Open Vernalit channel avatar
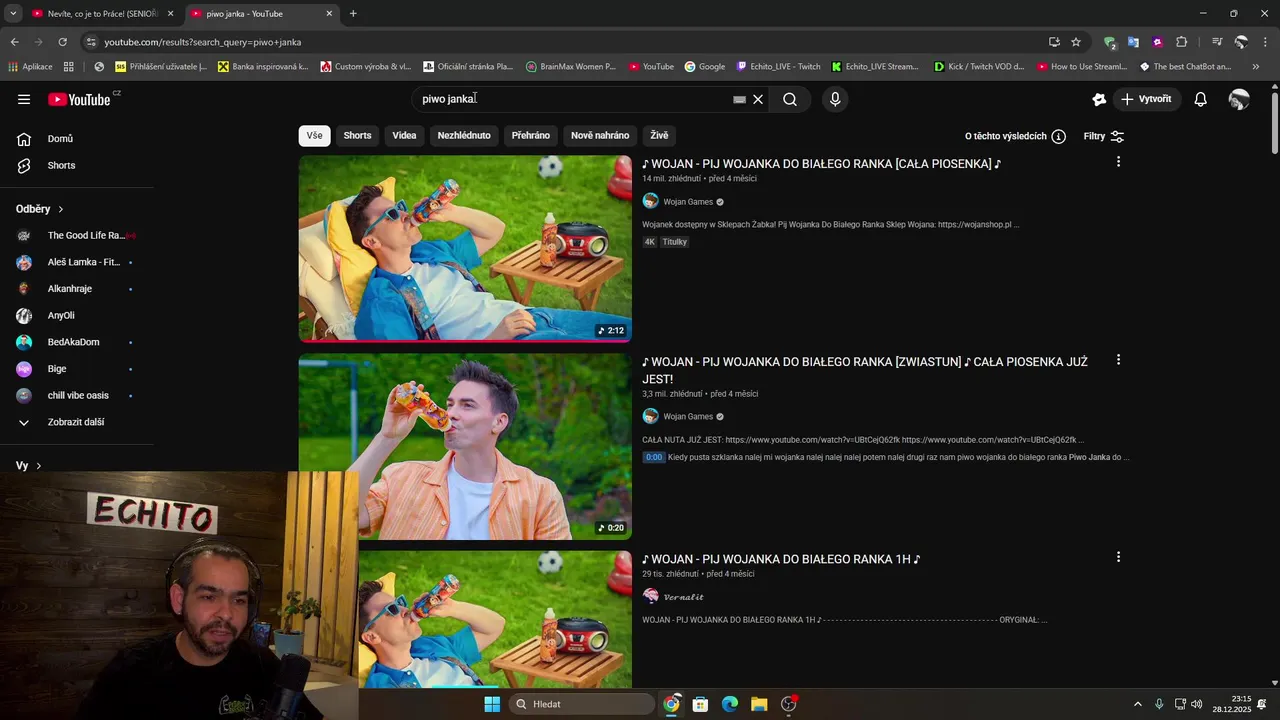 click(x=650, y=596)
